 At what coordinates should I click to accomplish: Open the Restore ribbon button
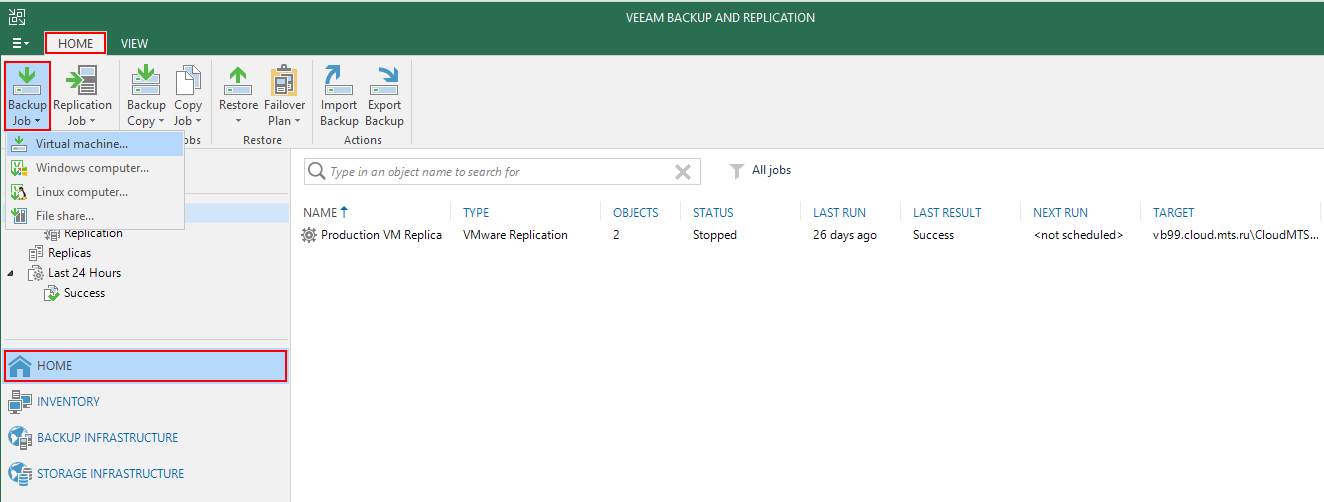click(x=238, y=96)
